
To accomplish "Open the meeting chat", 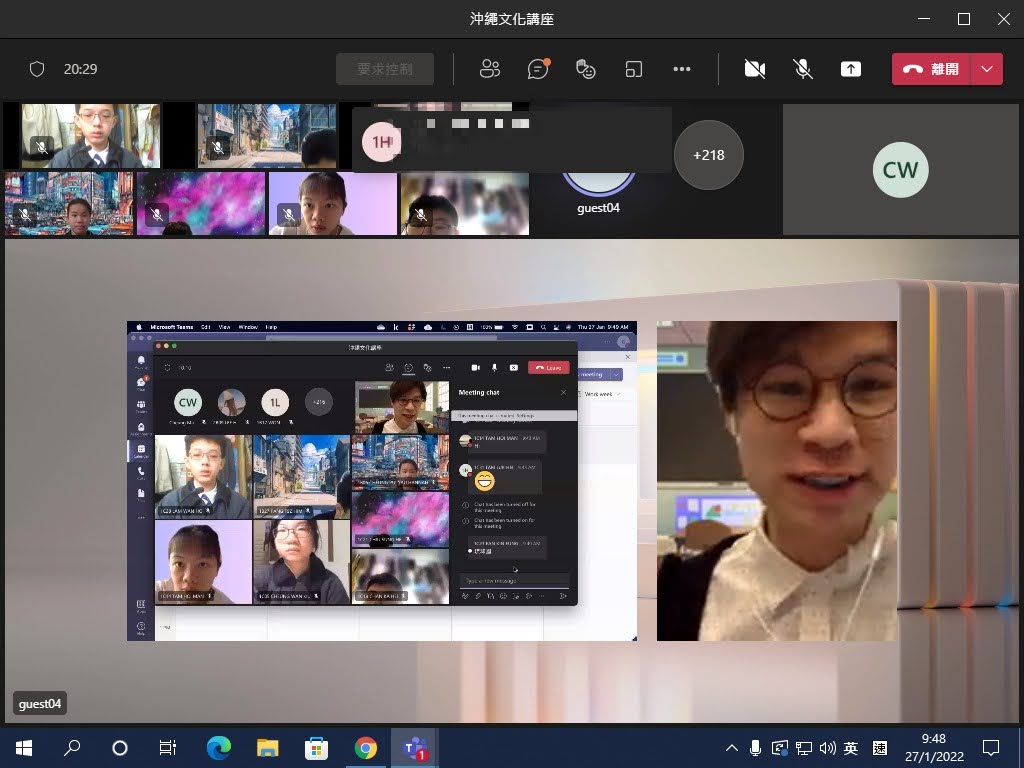I will click(539, 69).
